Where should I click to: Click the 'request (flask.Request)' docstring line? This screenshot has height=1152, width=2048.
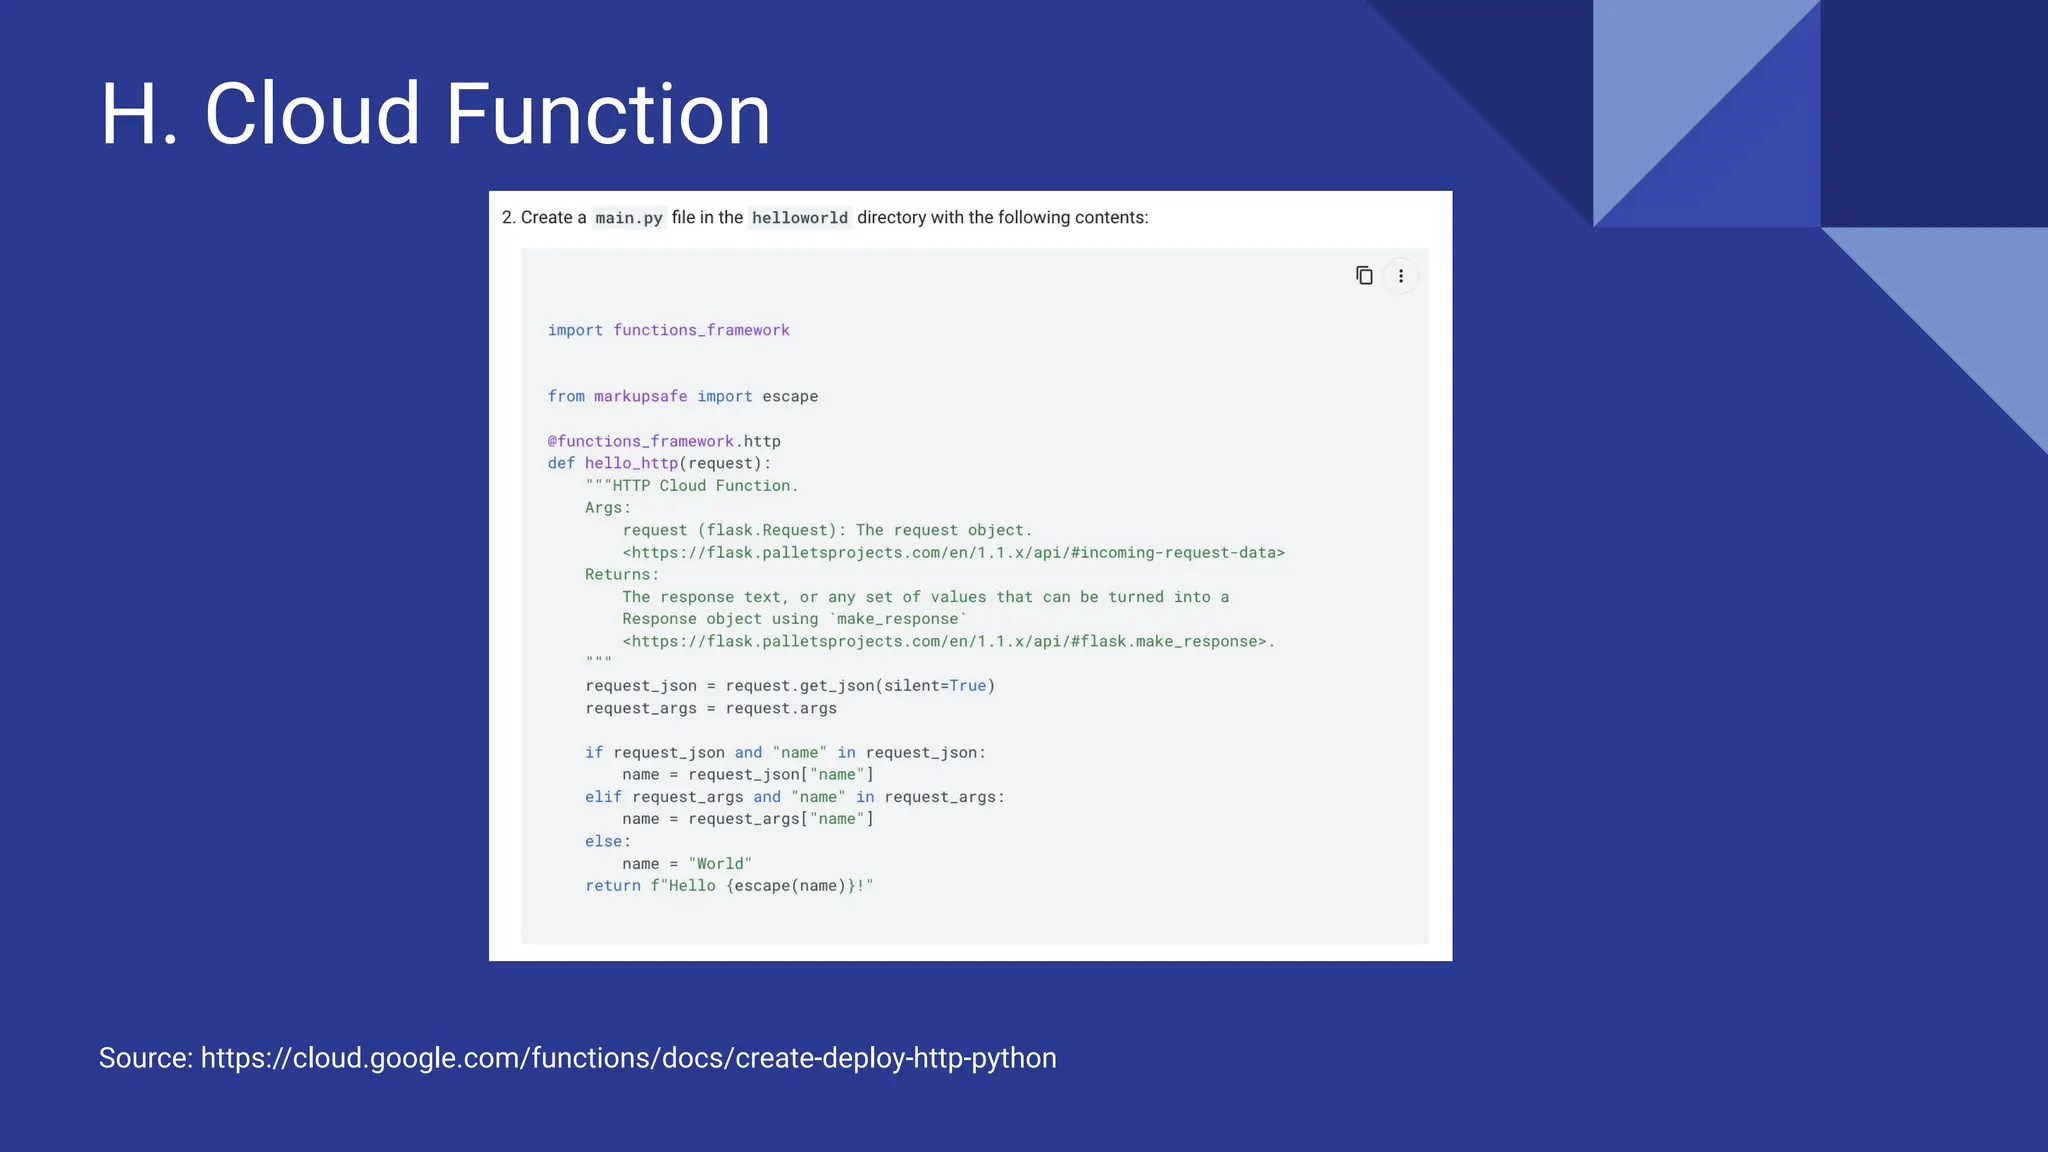click(827, 531)
